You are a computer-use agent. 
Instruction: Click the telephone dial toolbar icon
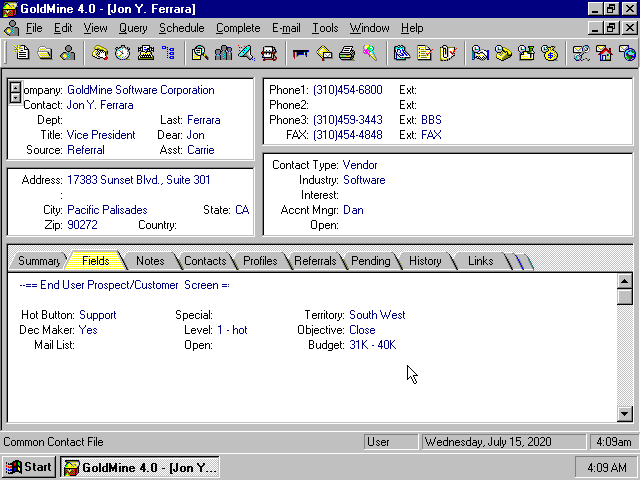tap(100, 53)
